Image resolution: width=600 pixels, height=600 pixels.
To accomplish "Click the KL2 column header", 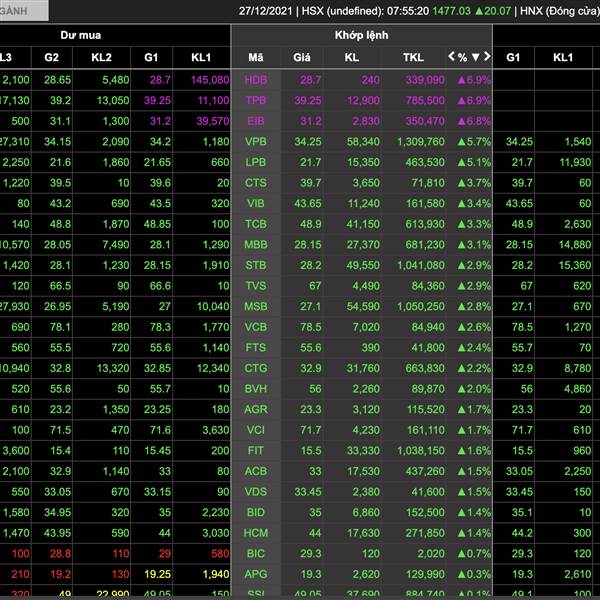I will tap(101, 57).
